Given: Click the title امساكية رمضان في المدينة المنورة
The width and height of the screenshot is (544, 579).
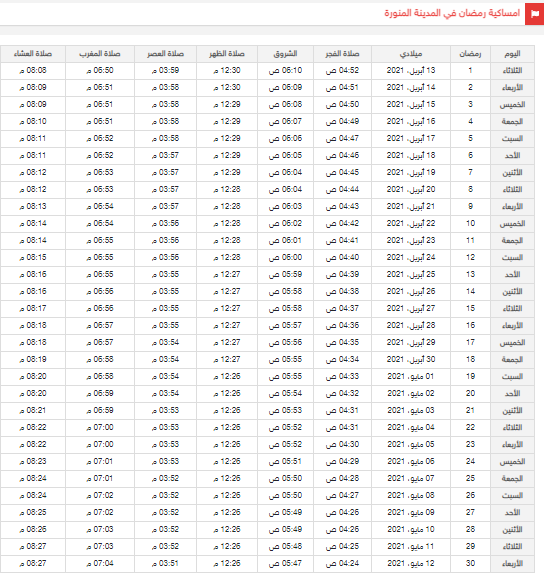Looking at the screenshot, I should click(452, 13).
